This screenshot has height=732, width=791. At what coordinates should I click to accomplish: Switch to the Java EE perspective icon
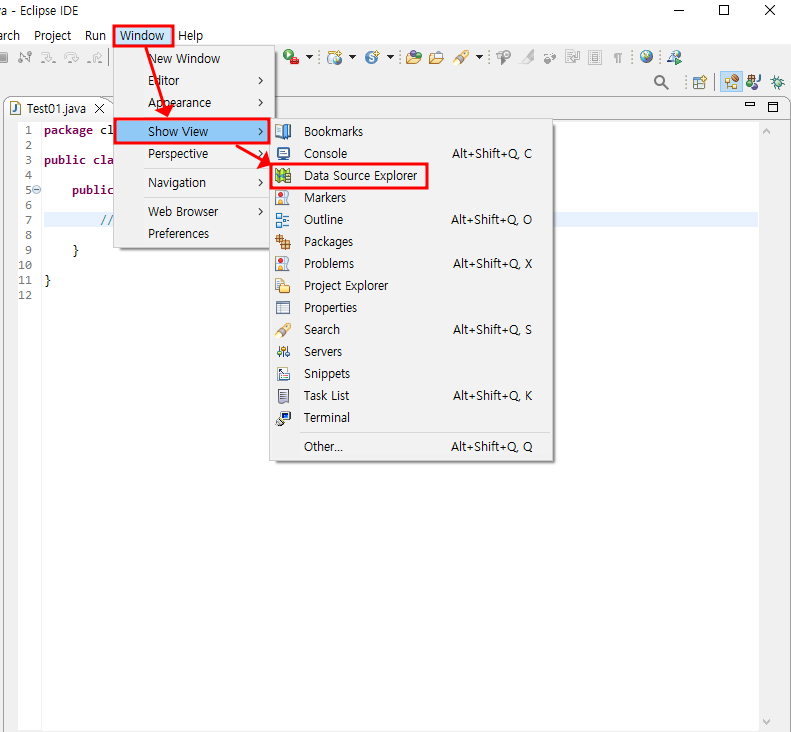coord(731,82)
